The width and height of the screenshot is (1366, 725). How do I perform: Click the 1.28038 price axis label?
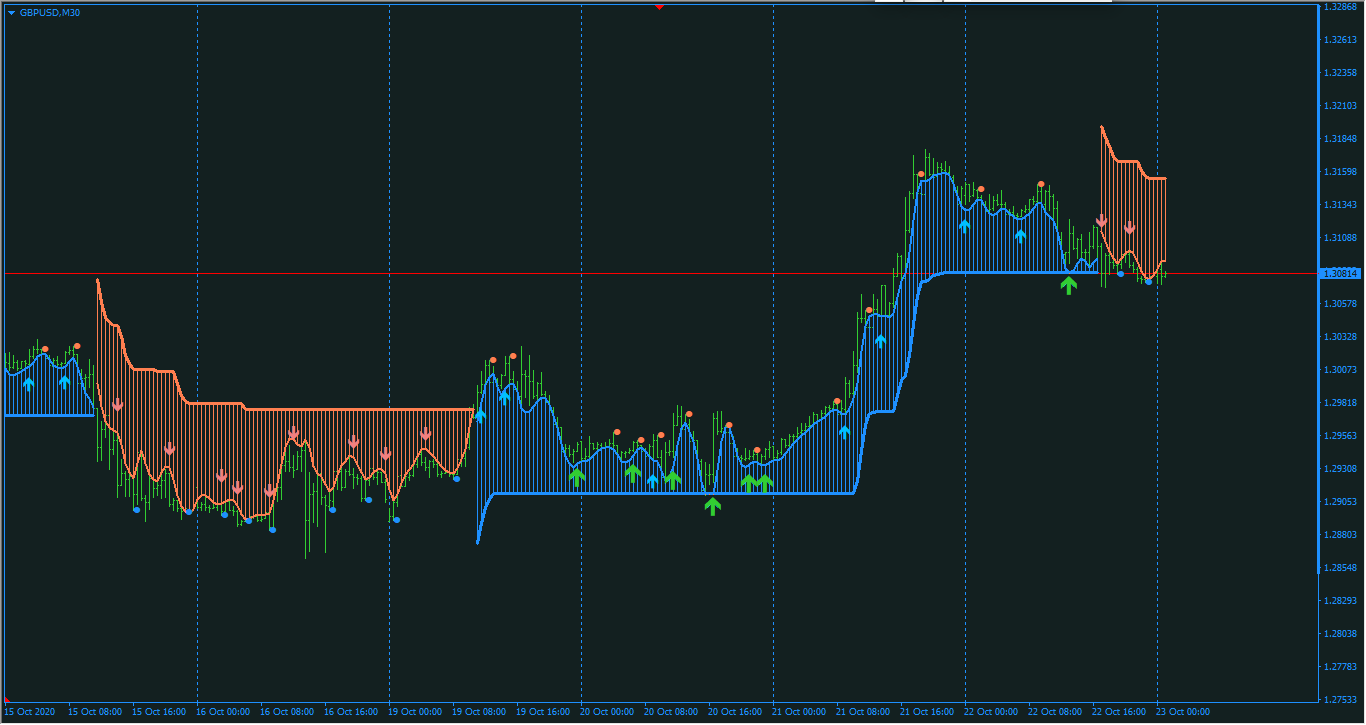1339,634
